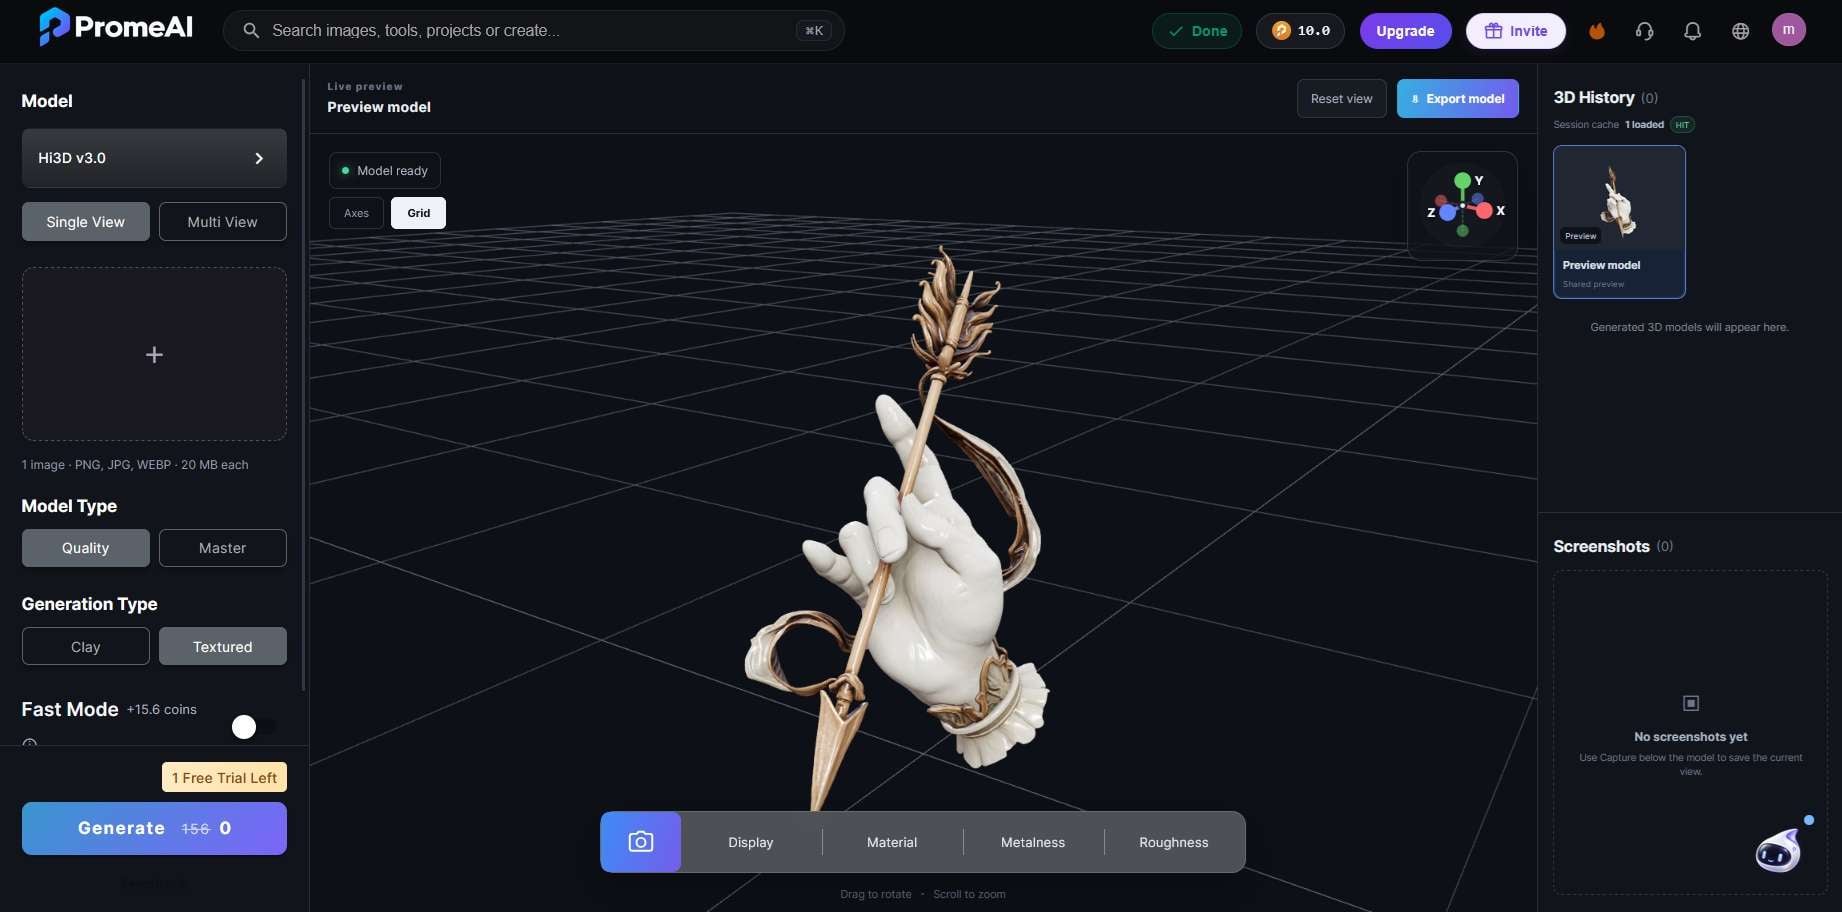The image size is (1842, 912).
Task: Click the Fast Mode info icon
Action: pyautogui.click(x=30, y=744)
